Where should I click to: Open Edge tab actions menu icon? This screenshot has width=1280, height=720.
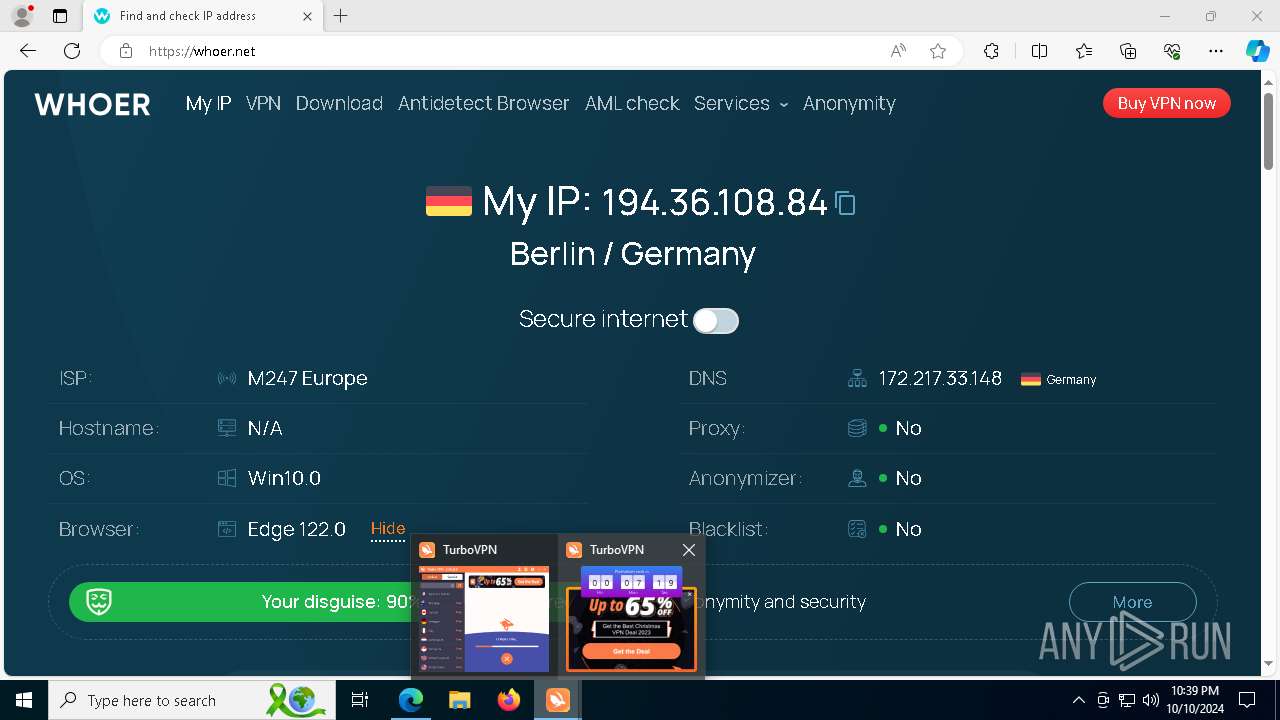60,16
